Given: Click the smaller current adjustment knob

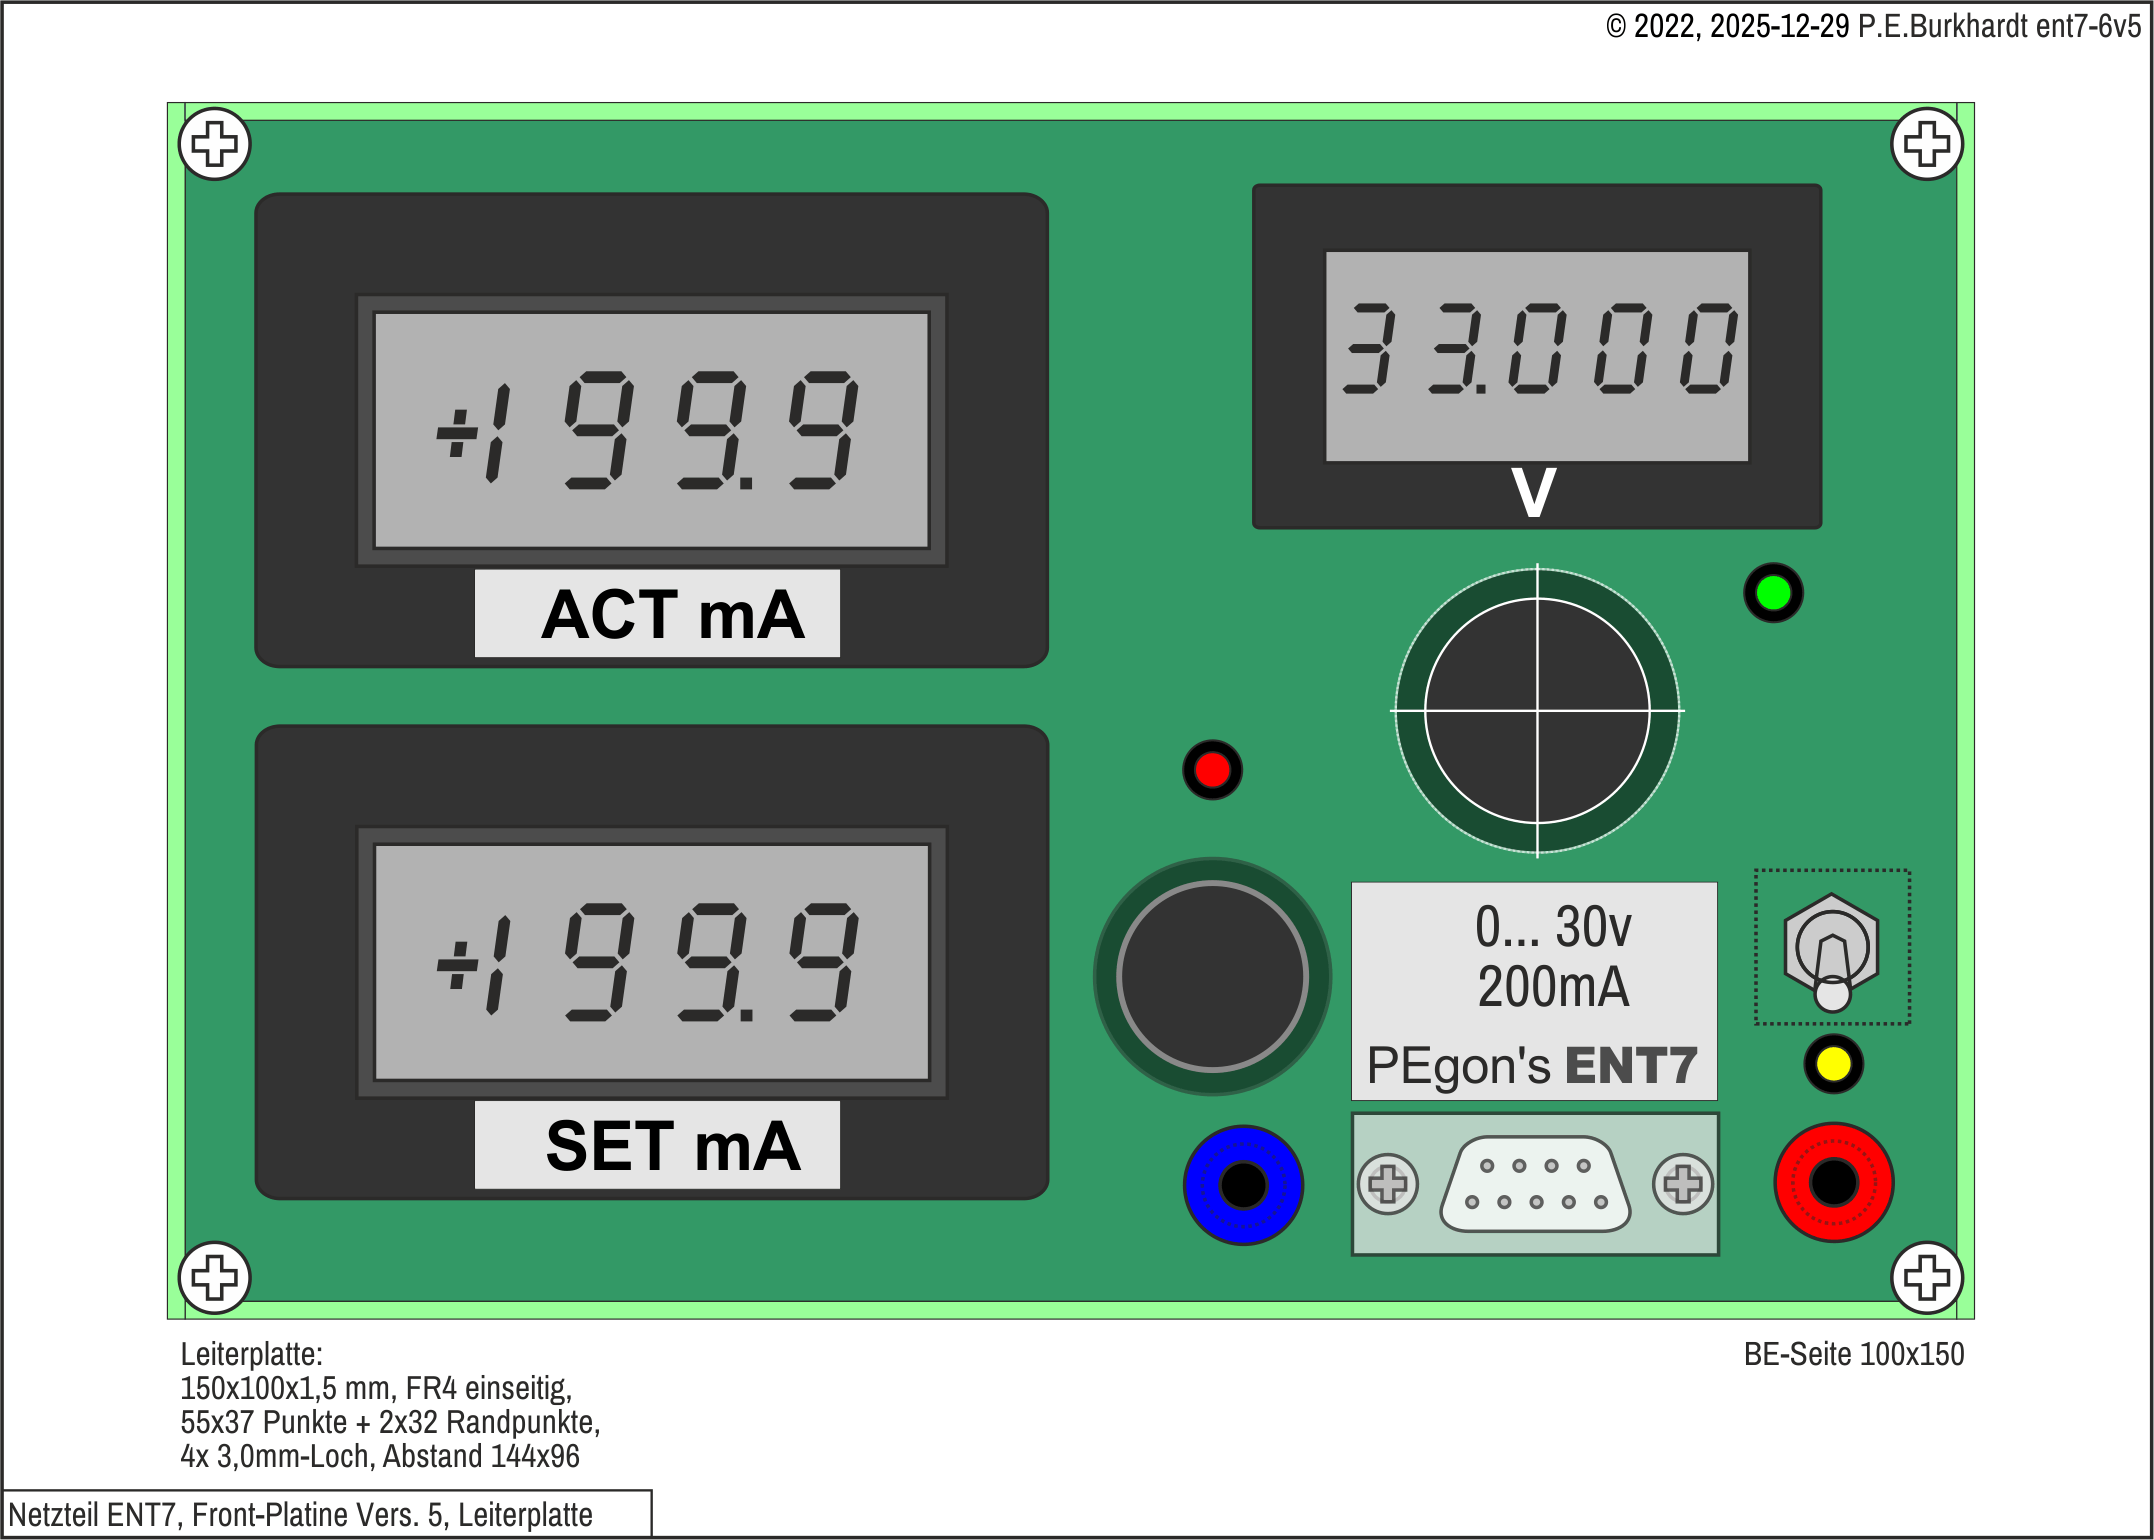Looking at the screenshot, I should (x=1212, y=976).
